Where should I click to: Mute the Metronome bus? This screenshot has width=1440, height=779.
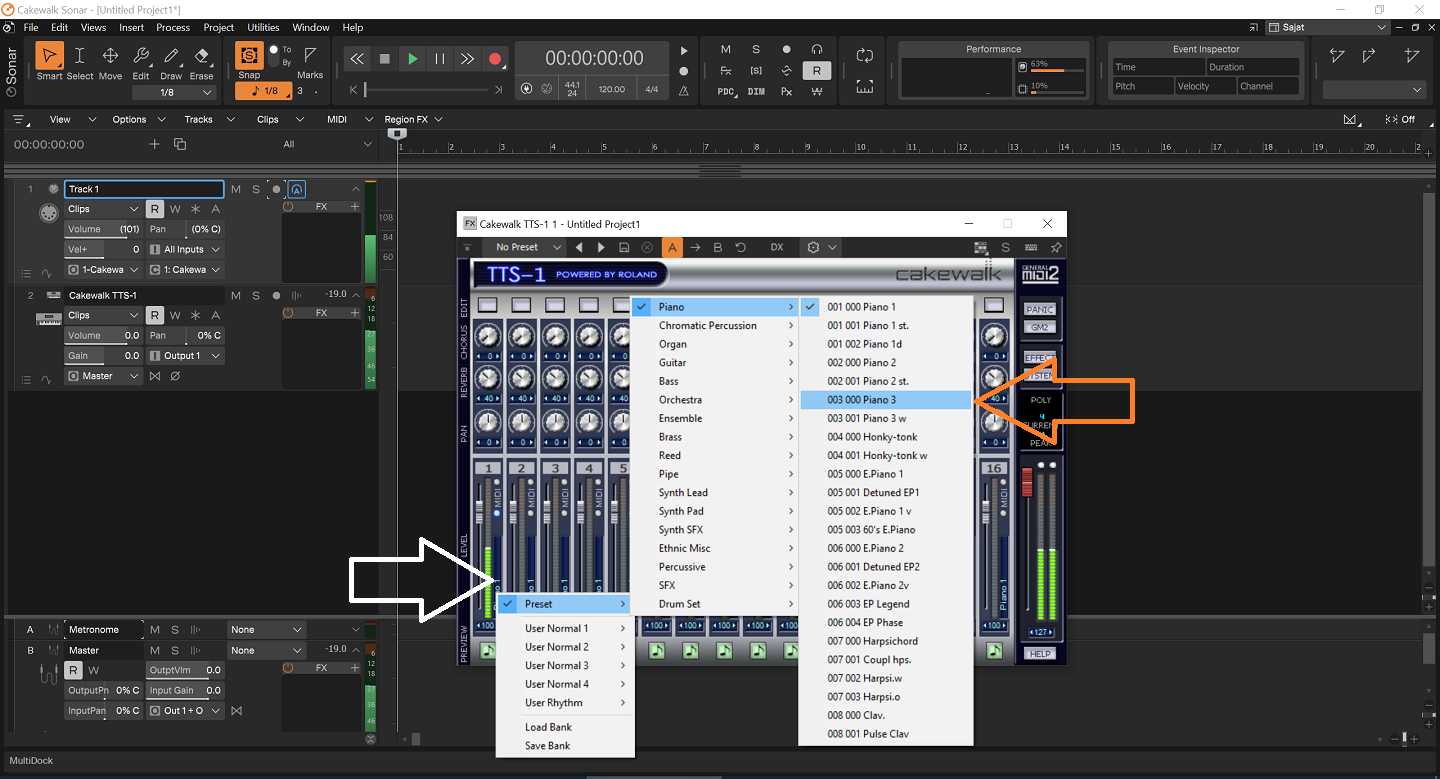tap(155, 630)
